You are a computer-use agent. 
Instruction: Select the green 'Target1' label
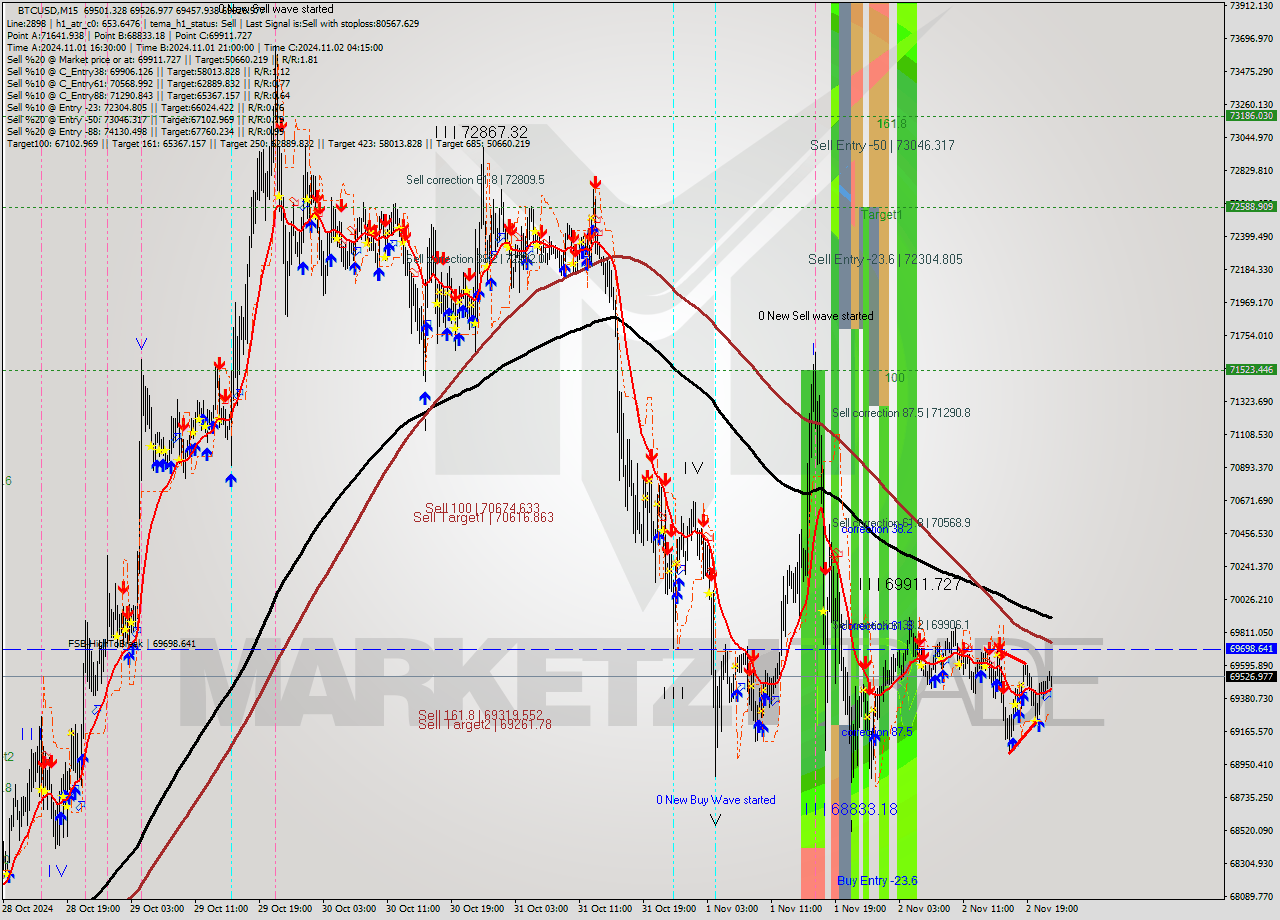[882, 215]
